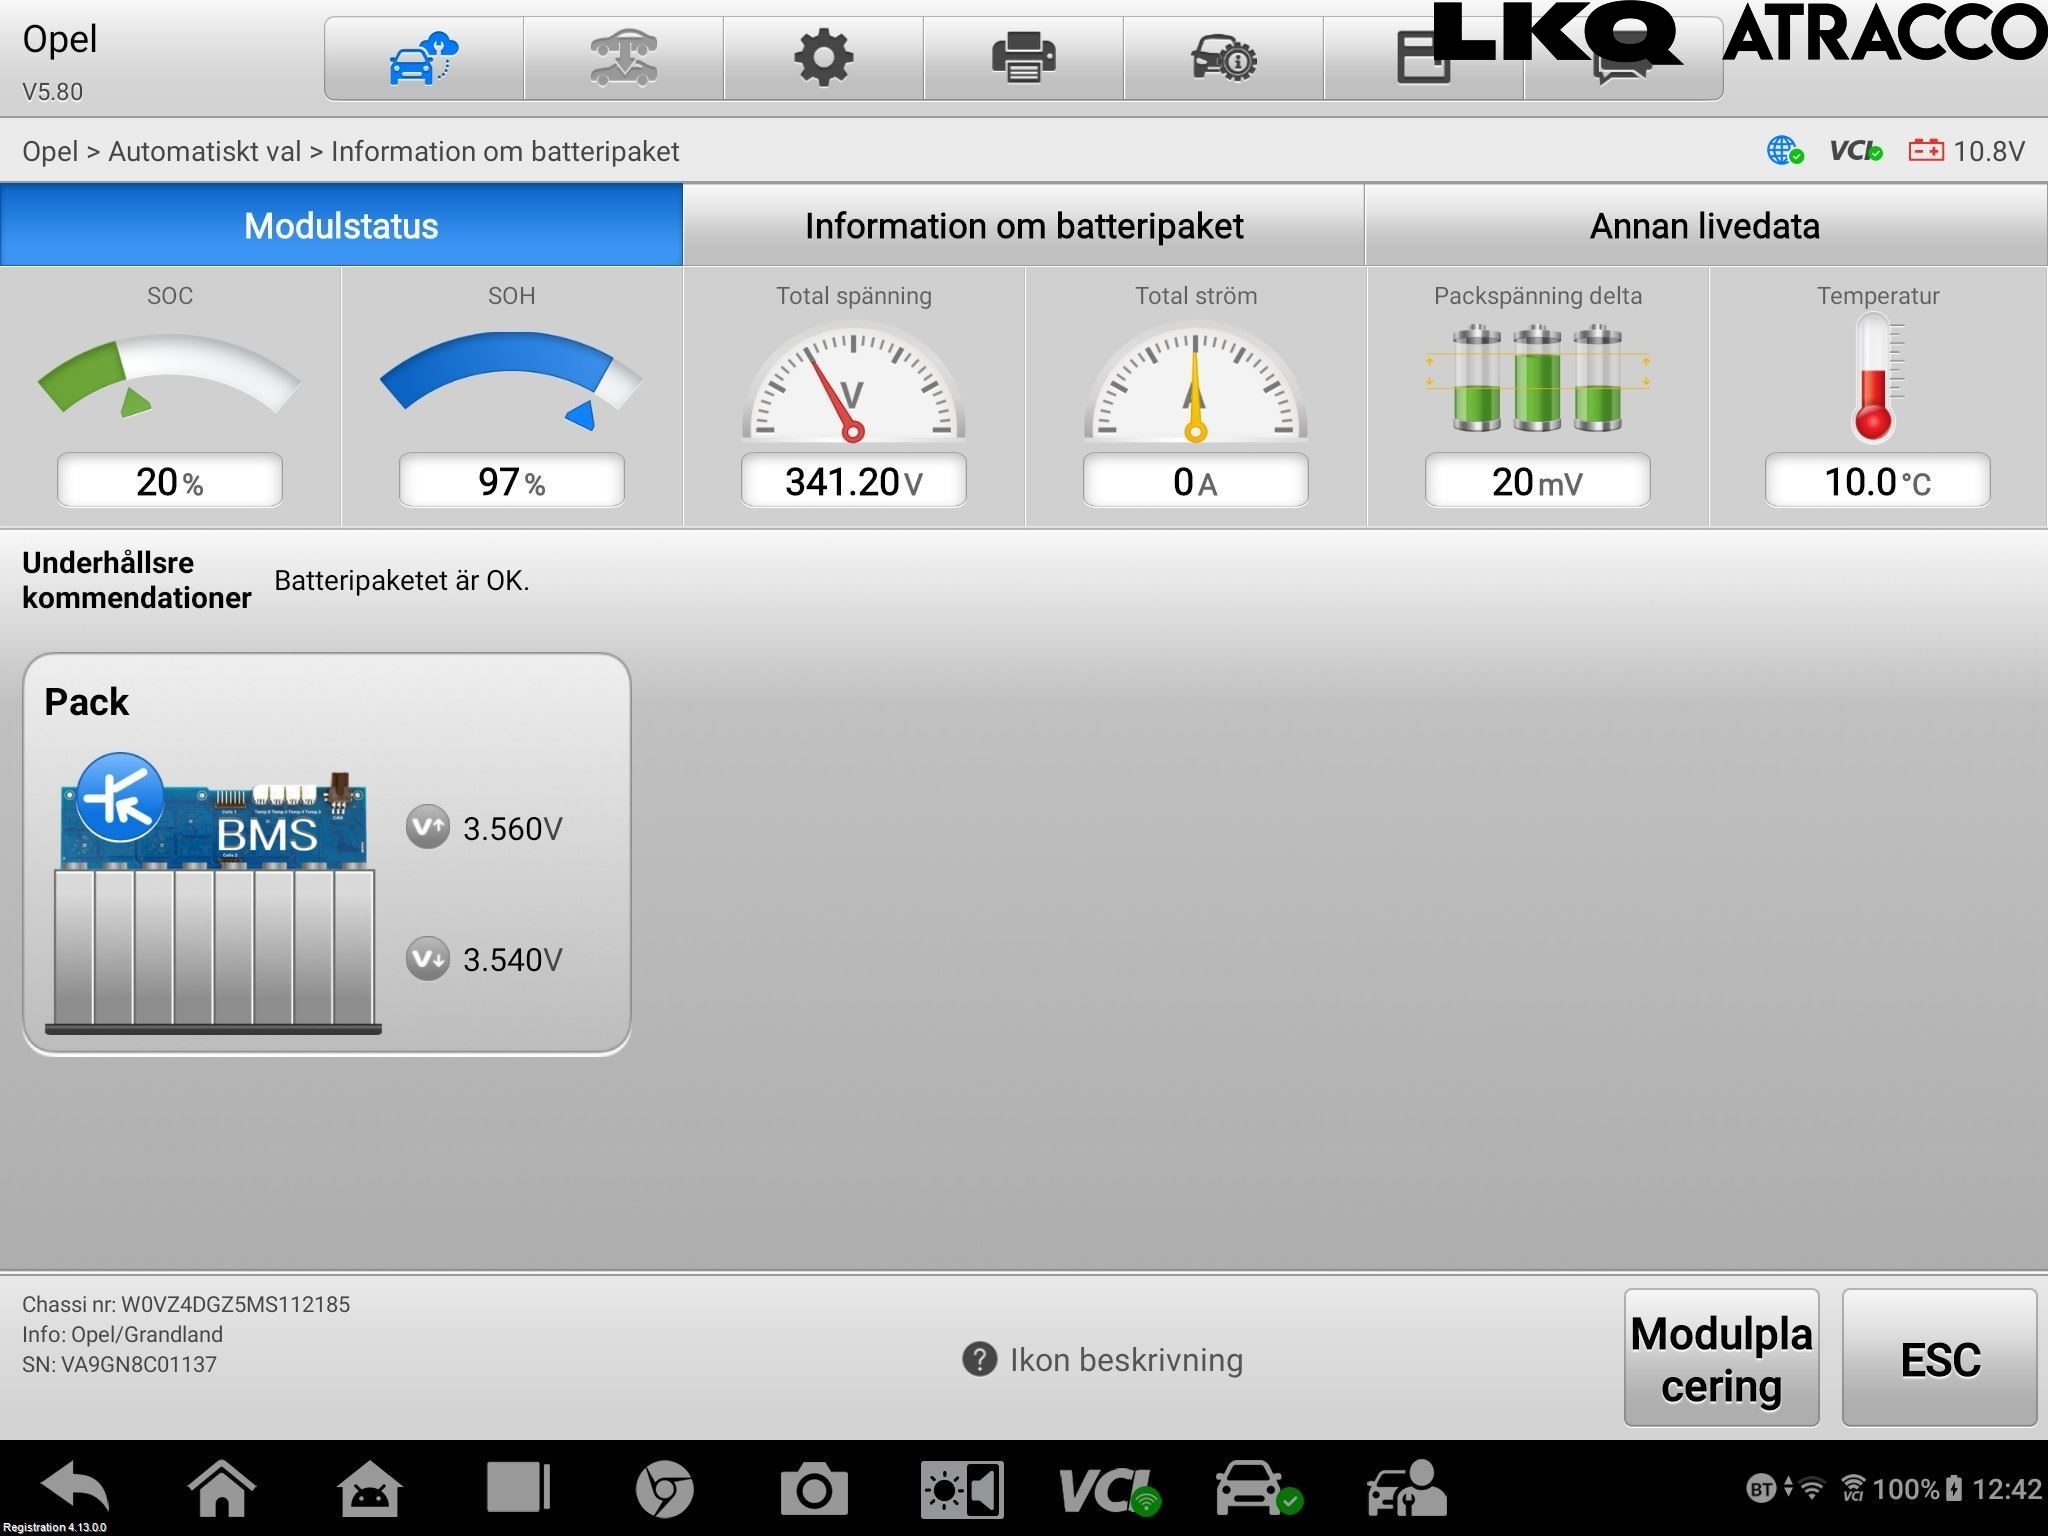Switch to Information om batteripaket tab

click(x=1024, y=225)
